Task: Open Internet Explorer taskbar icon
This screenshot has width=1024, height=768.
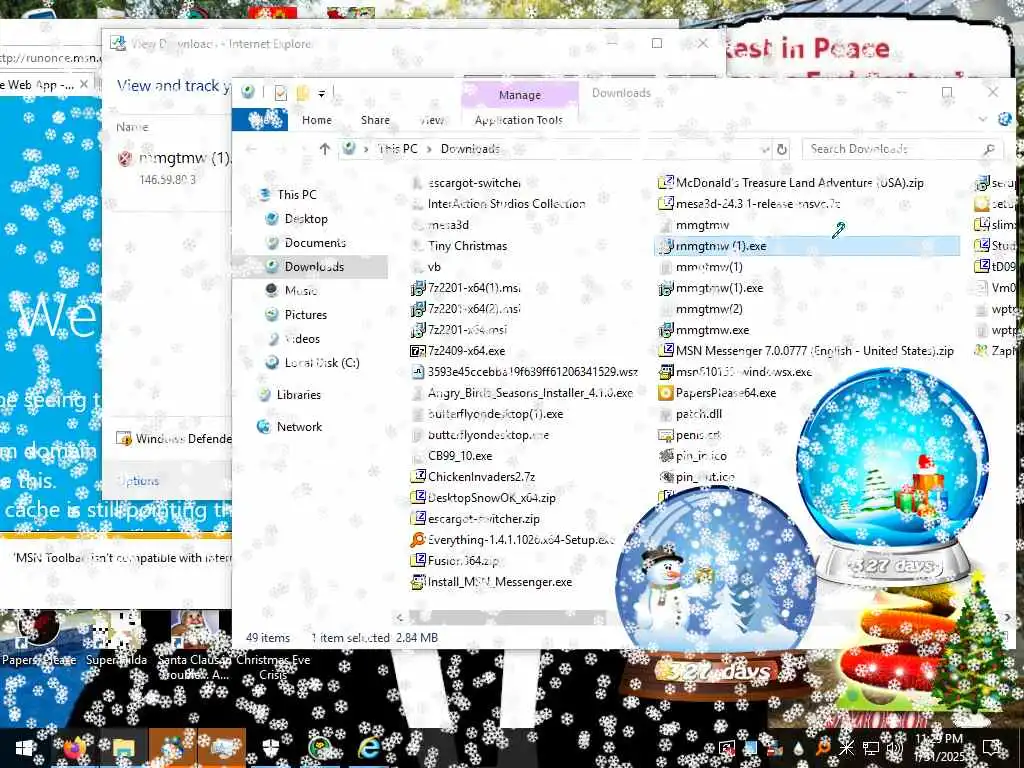Action: pos(369,748)
